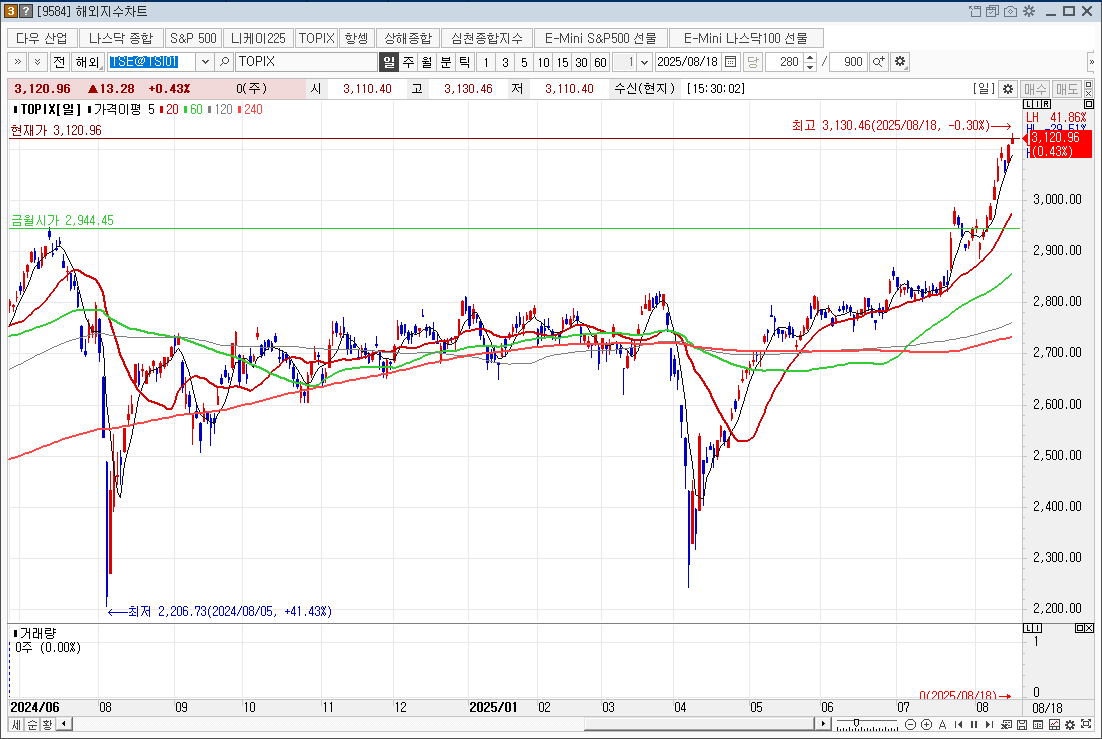This screenshot has height=739, width=1102.
Task: Click the zoom-out minus icon in bottom toolbar
Action: 910,724
